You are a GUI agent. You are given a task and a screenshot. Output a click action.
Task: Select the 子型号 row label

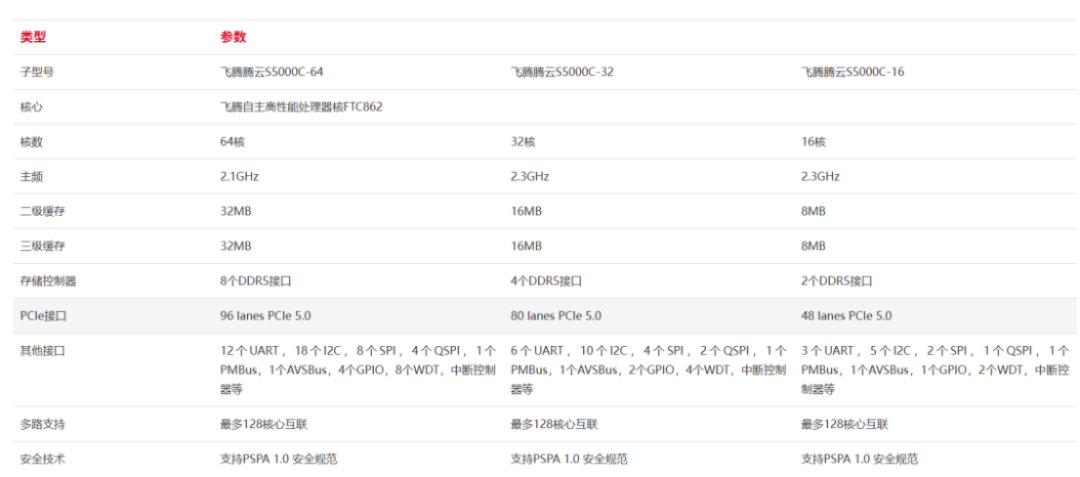37,72
